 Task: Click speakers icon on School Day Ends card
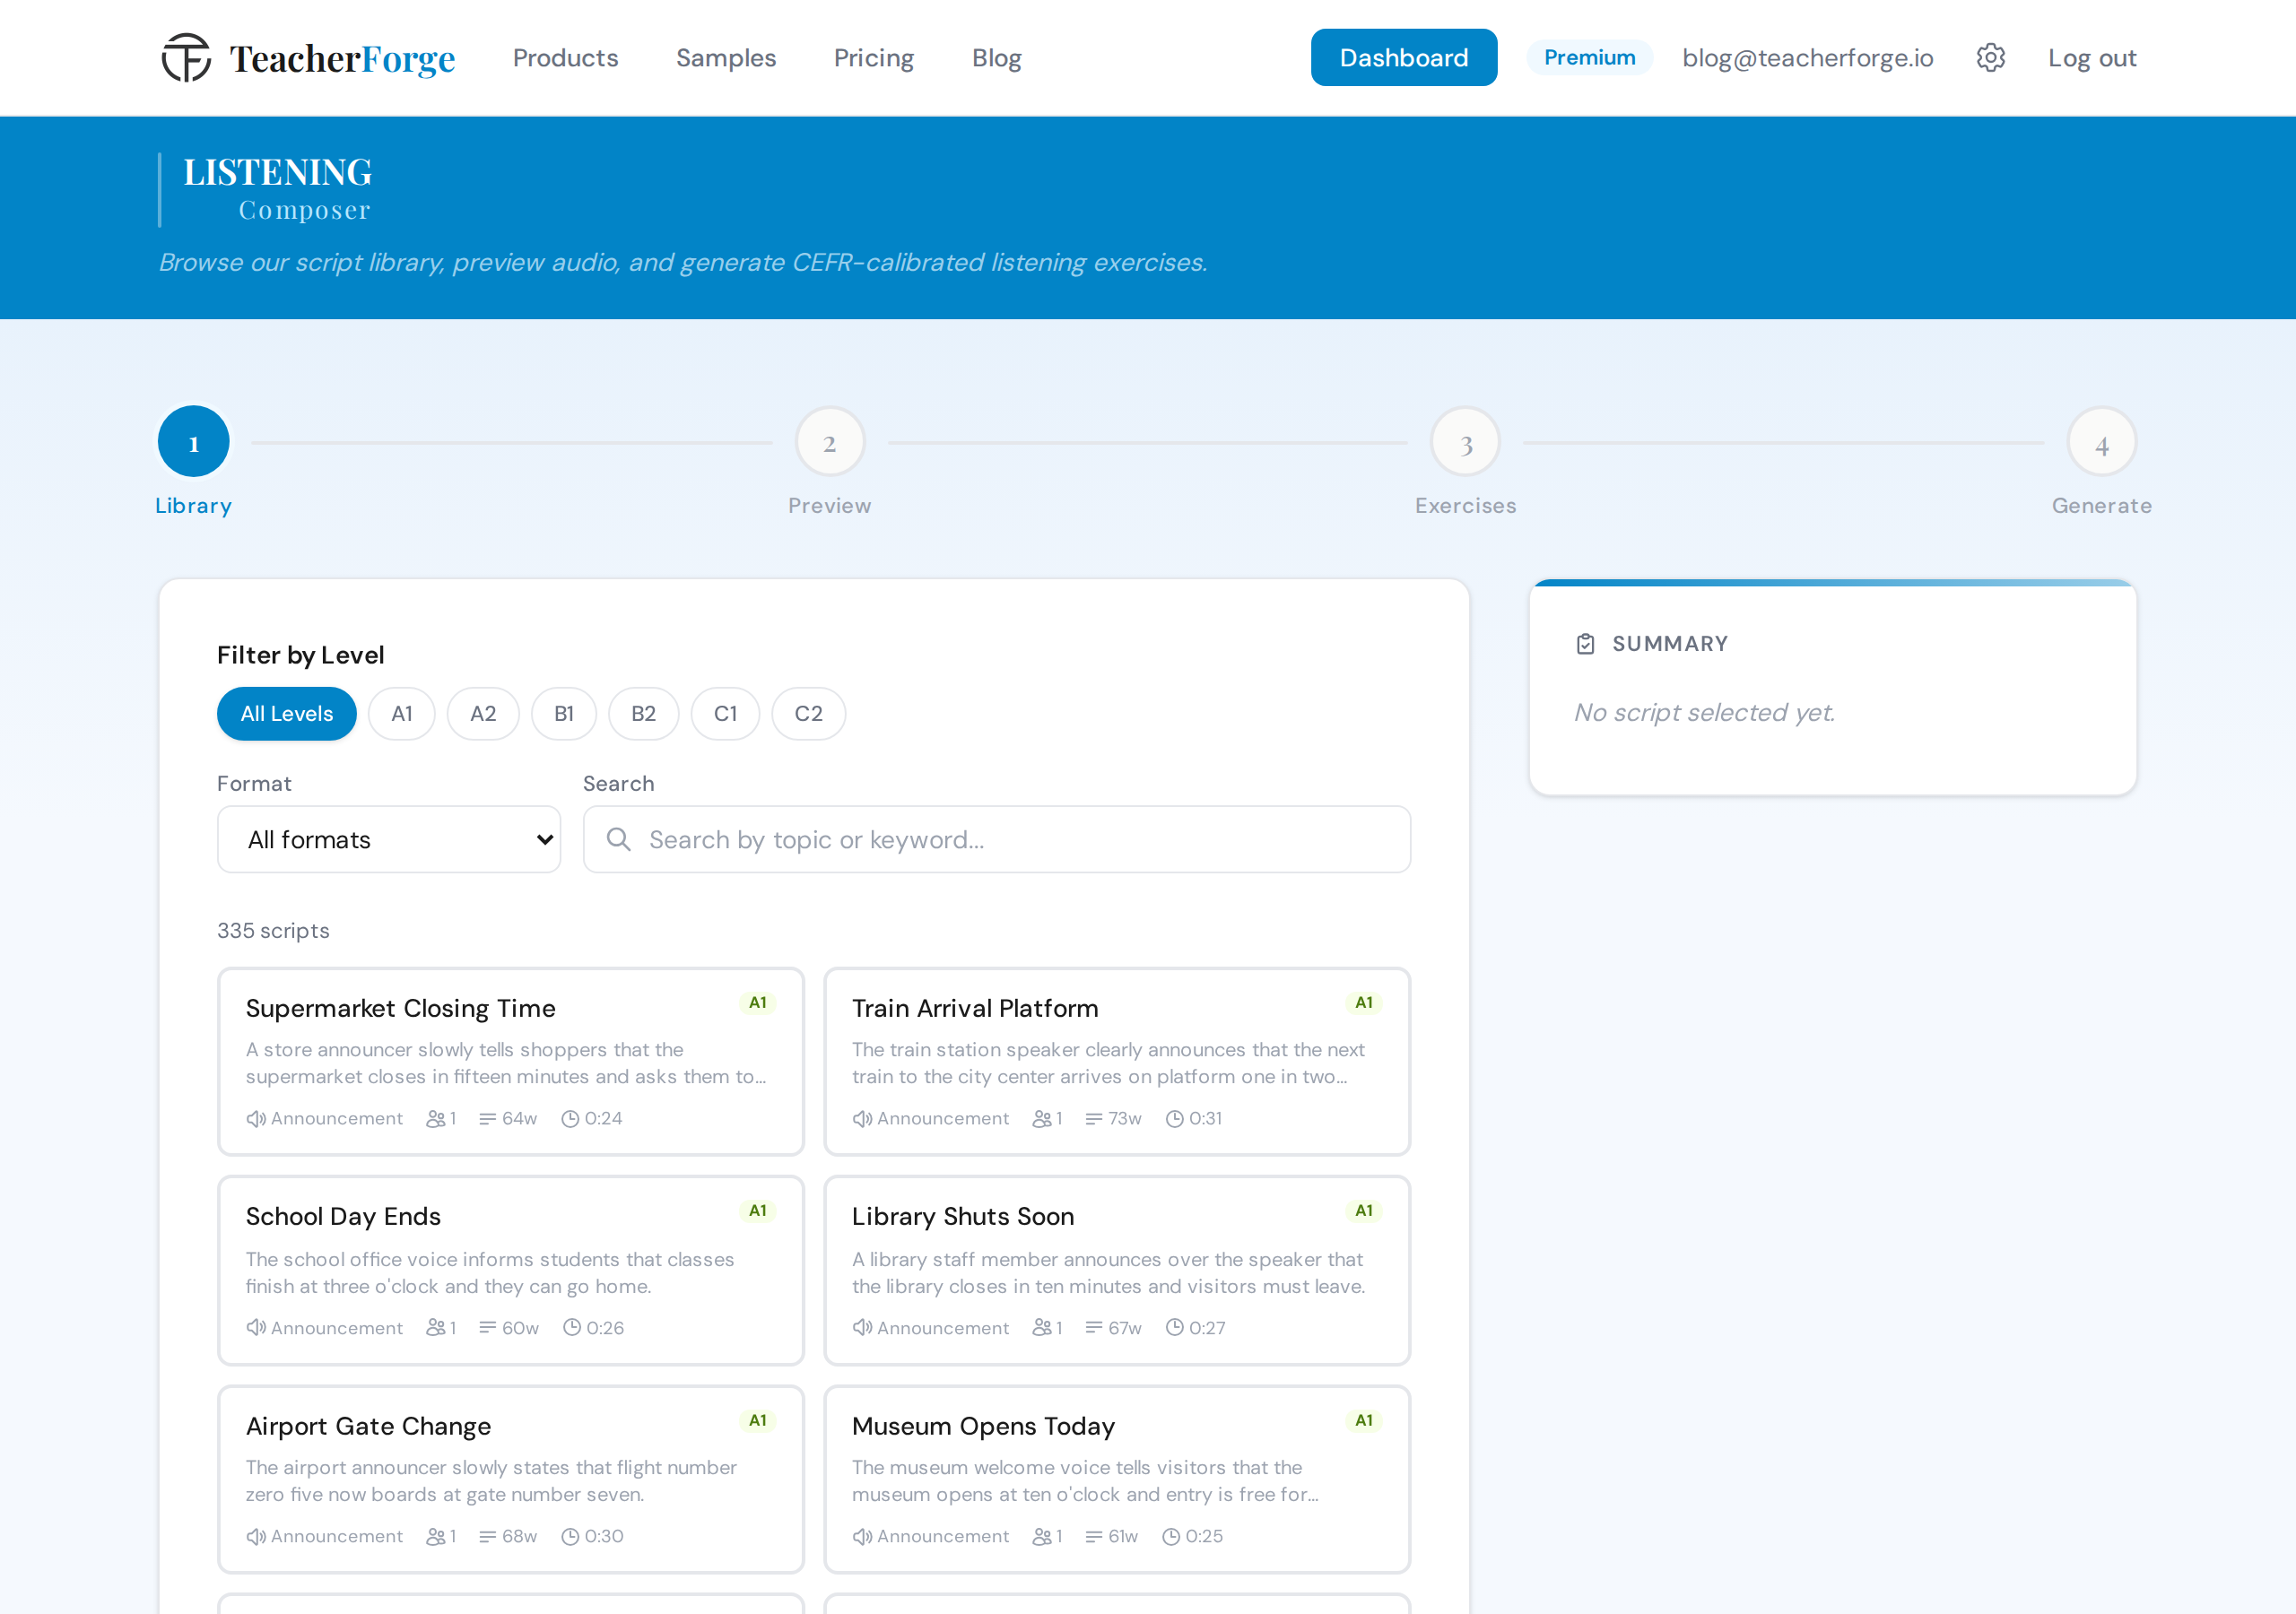[435, 1327]
